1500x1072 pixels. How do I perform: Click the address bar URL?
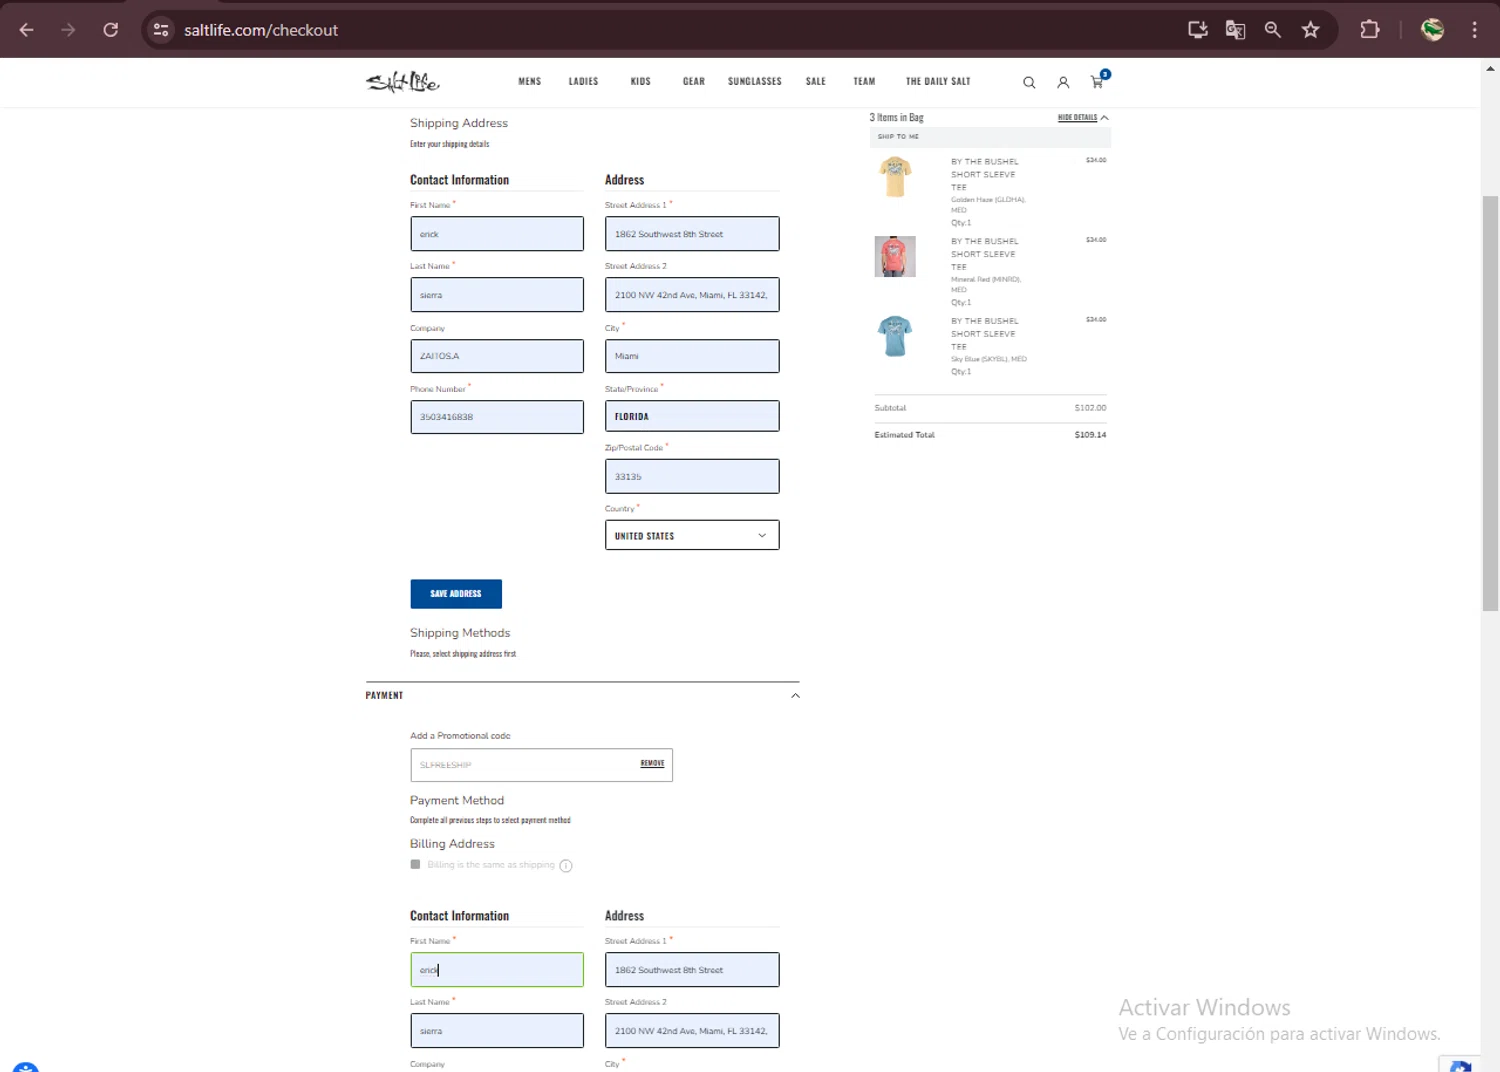click(x=261, y=30)
